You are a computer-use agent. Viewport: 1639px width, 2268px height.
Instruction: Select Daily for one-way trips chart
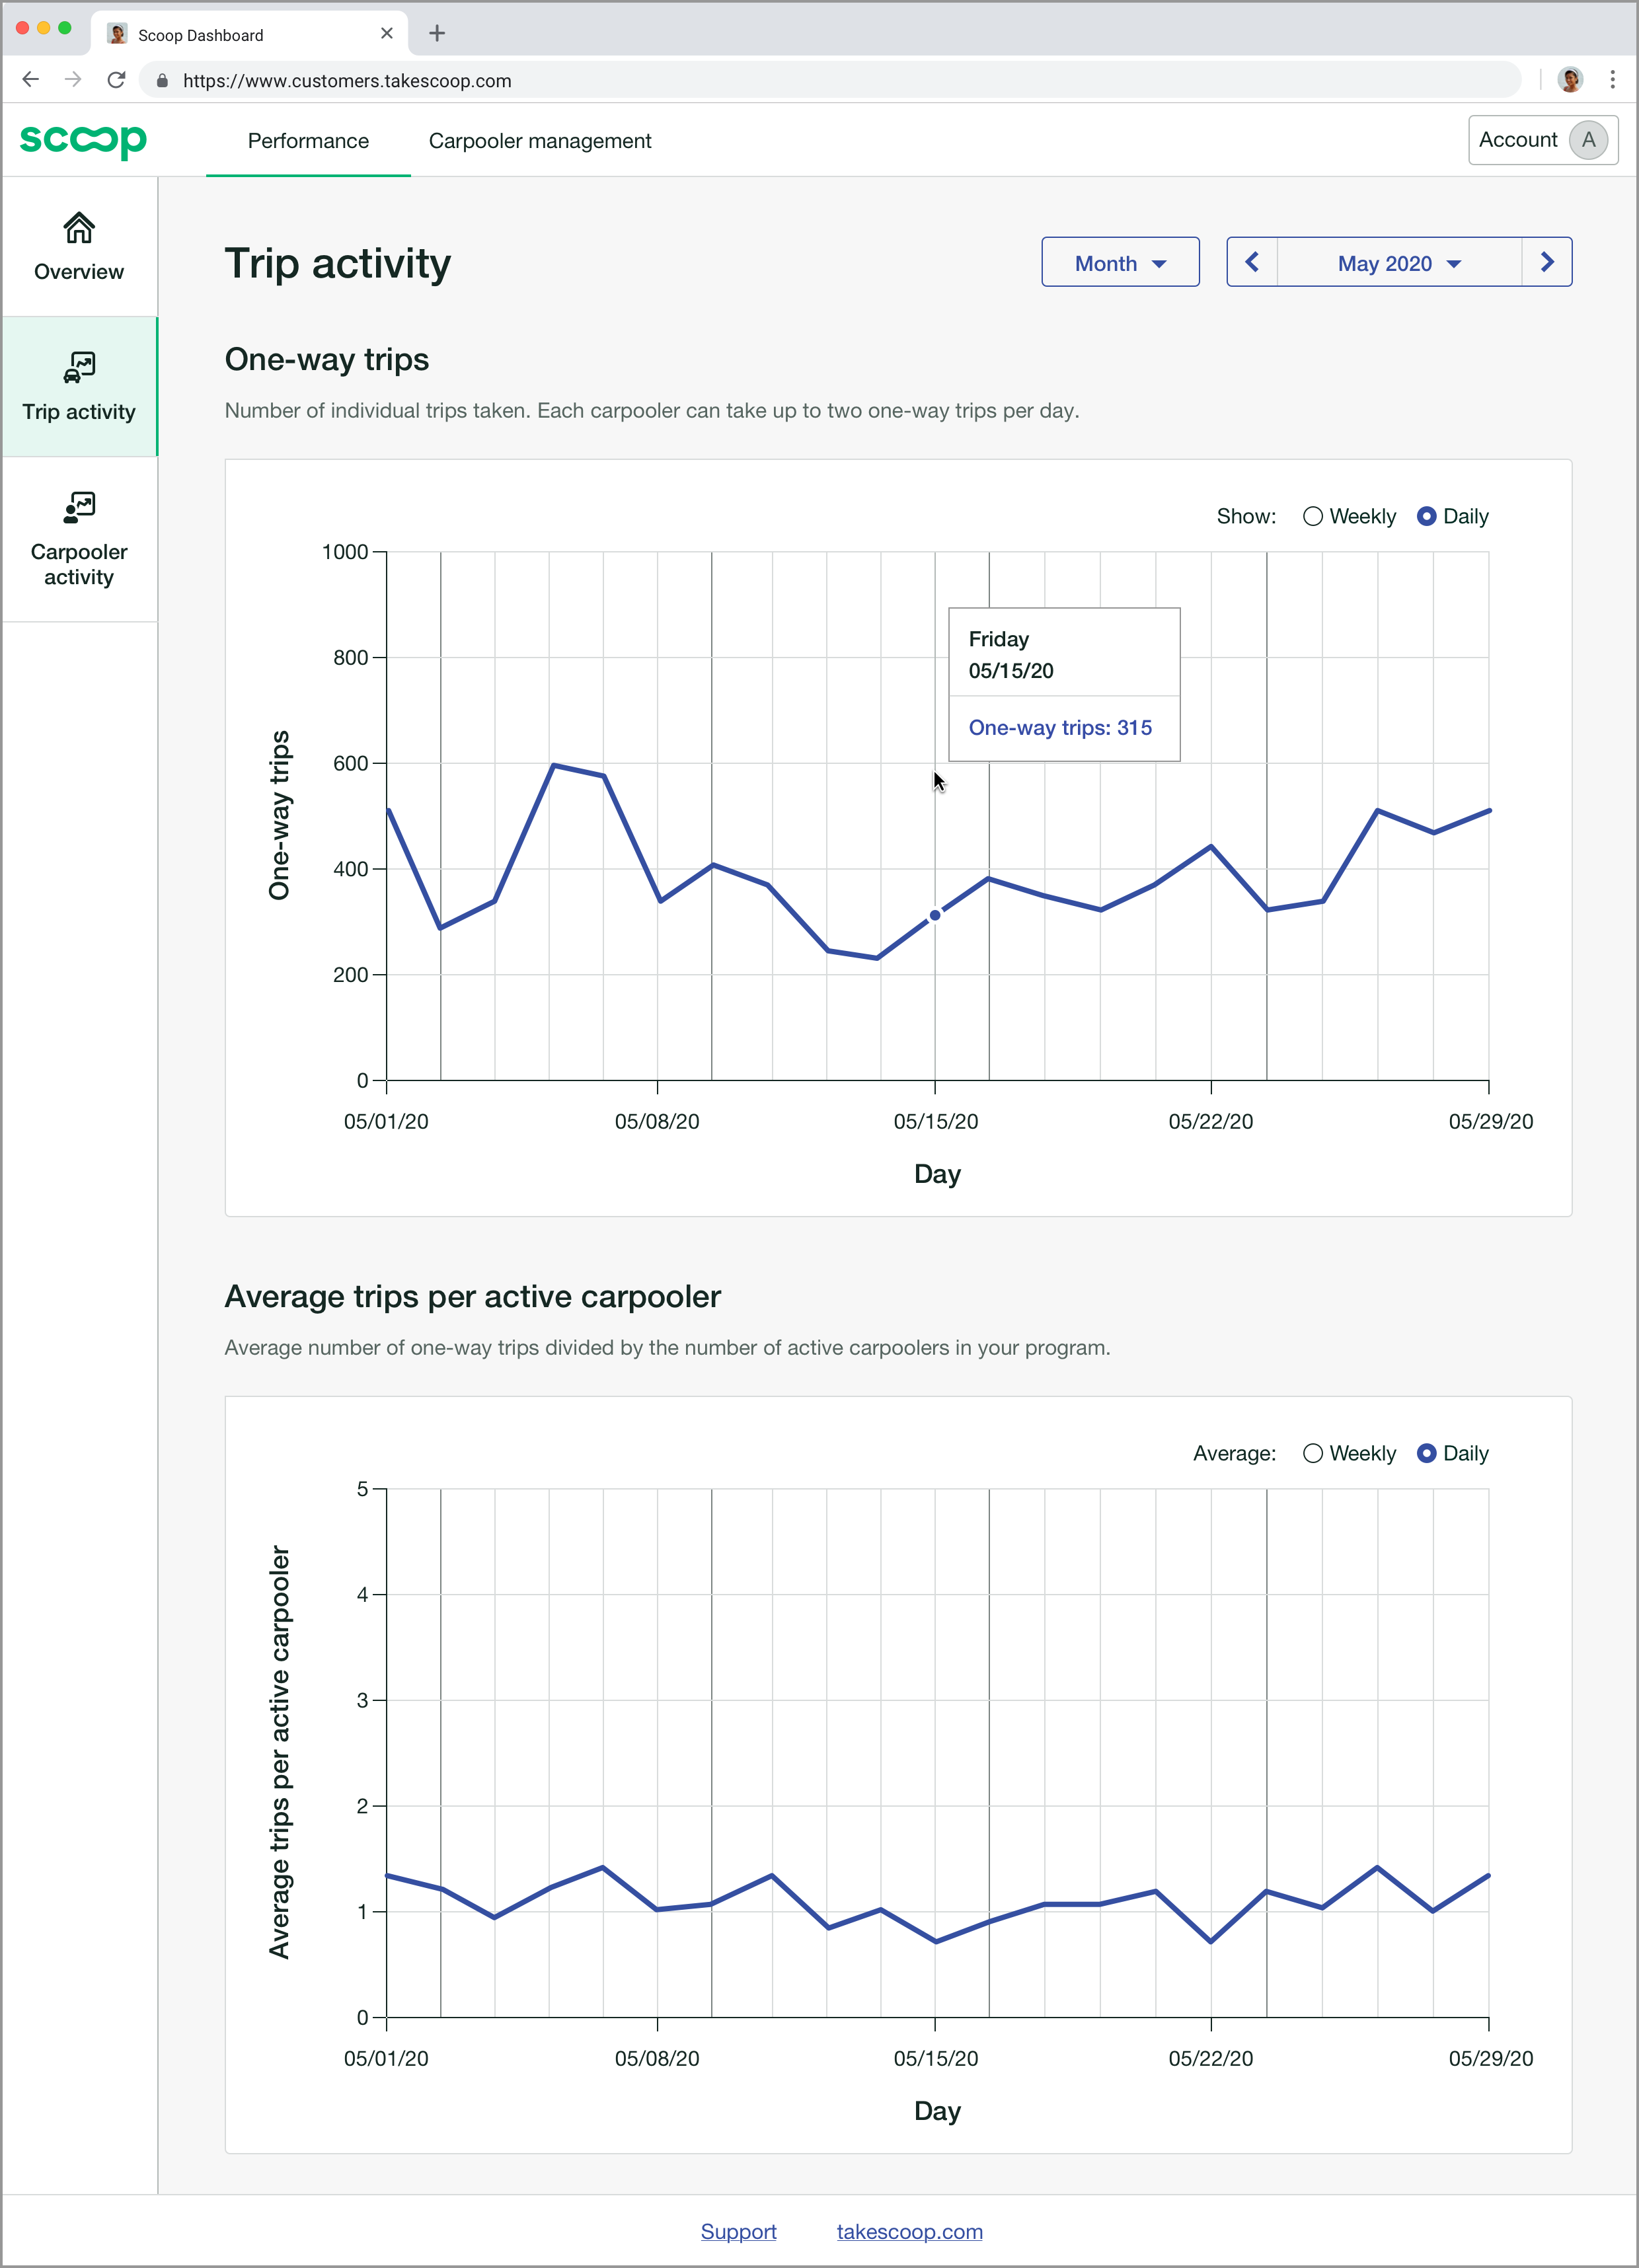coord(1427,517)
